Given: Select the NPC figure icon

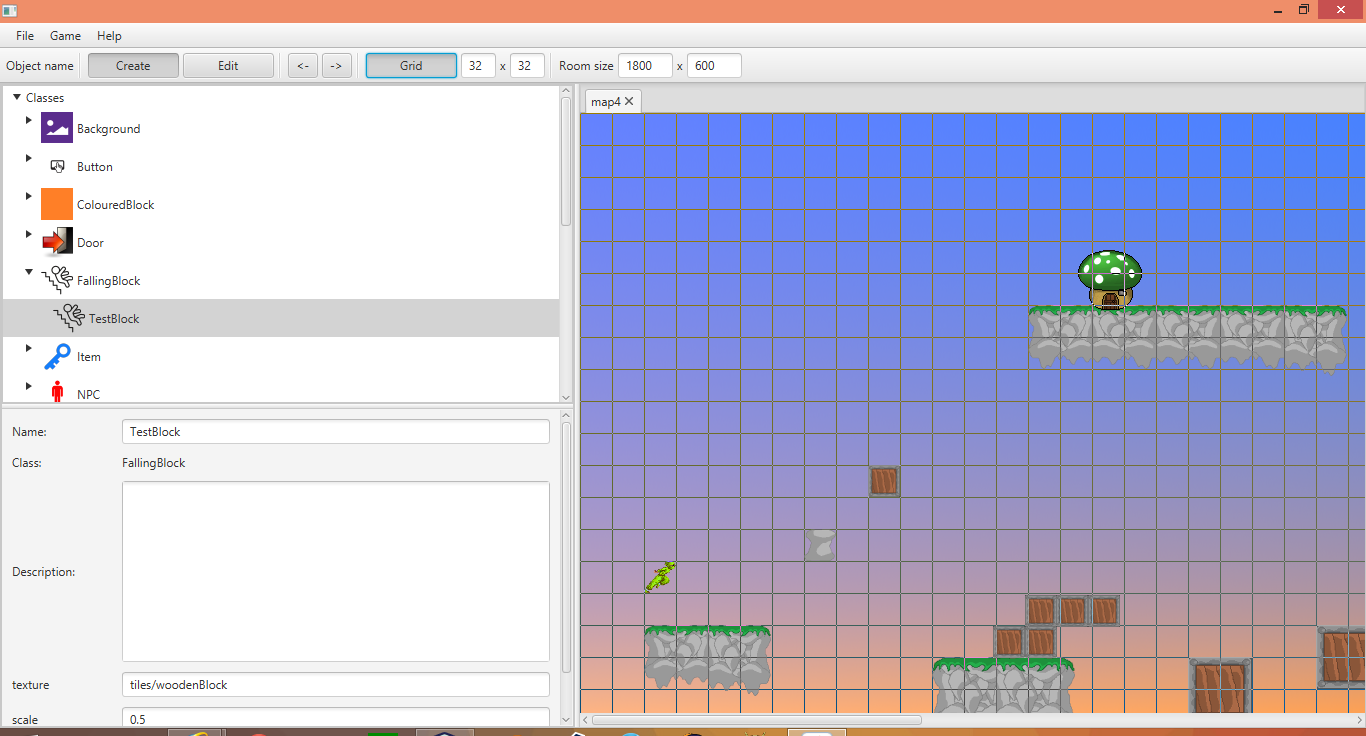Looking at the screenshot, I should (58, 392).
